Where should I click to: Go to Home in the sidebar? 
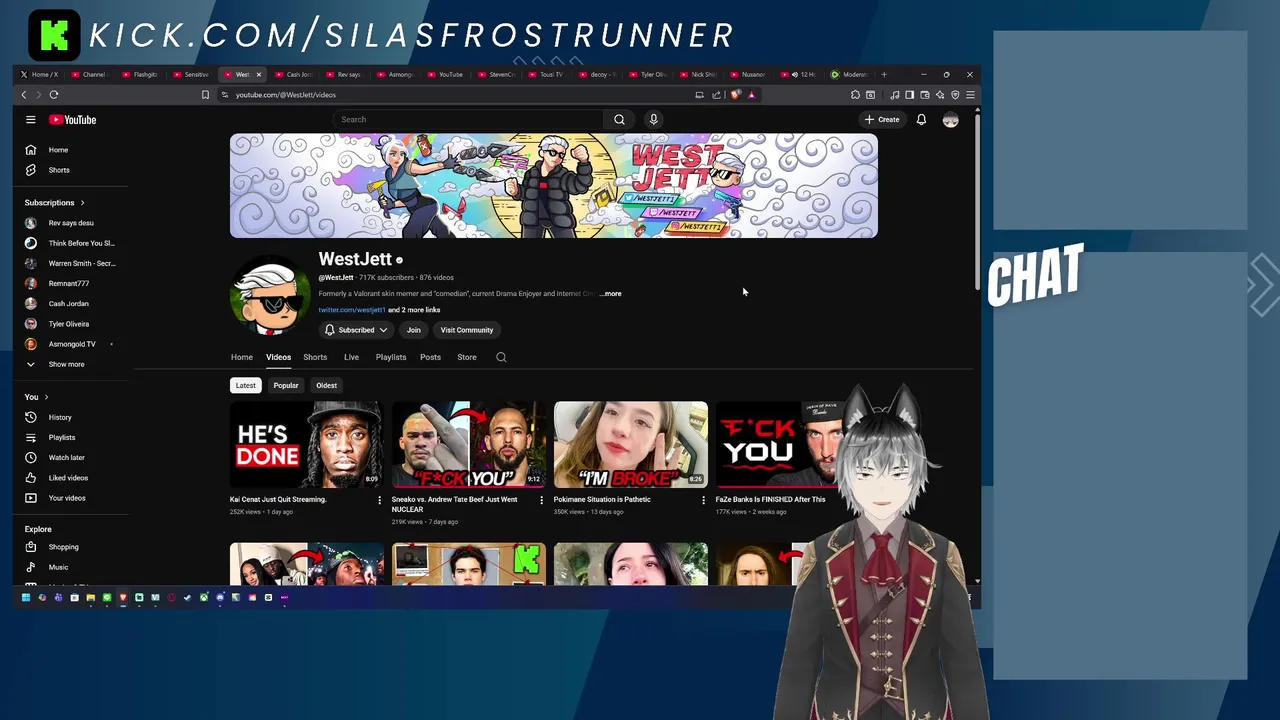pyautogui.click(x=69, y=150)
